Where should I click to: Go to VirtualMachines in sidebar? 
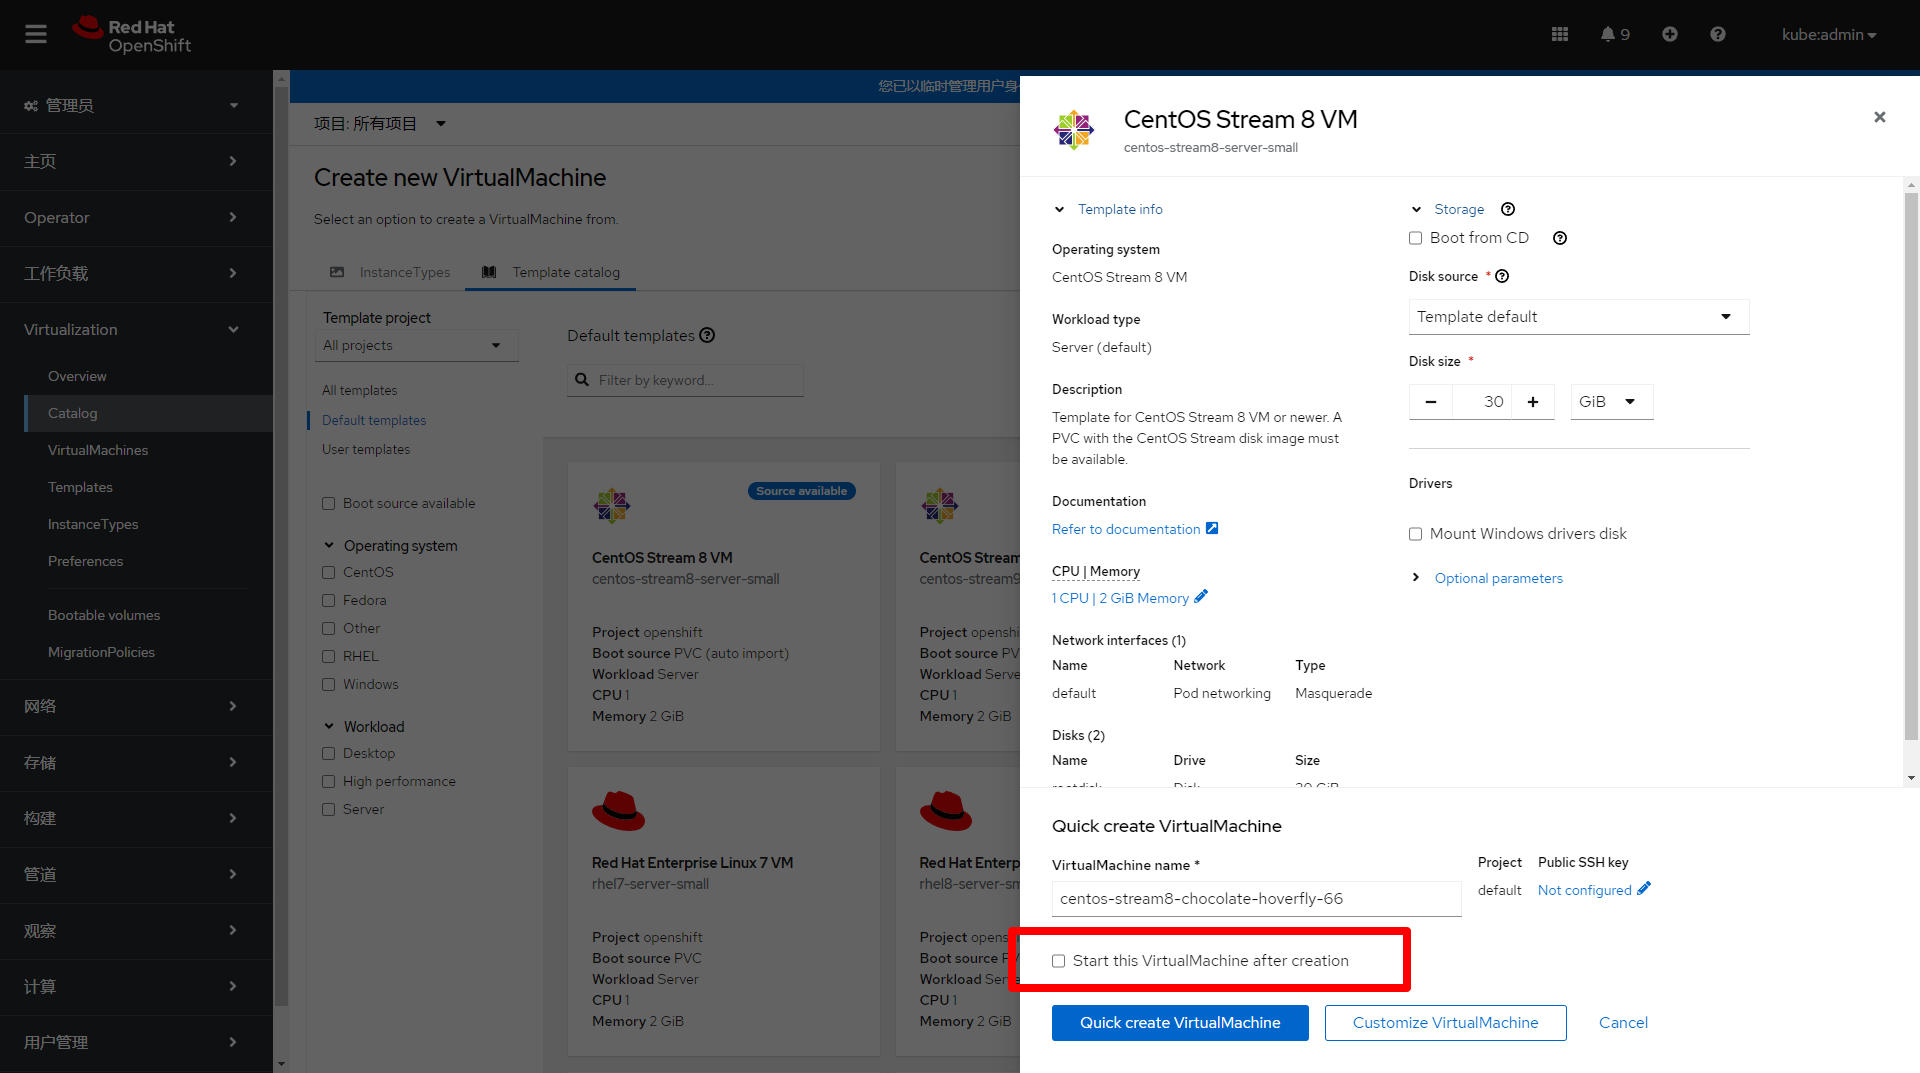[x=98, y=450]
